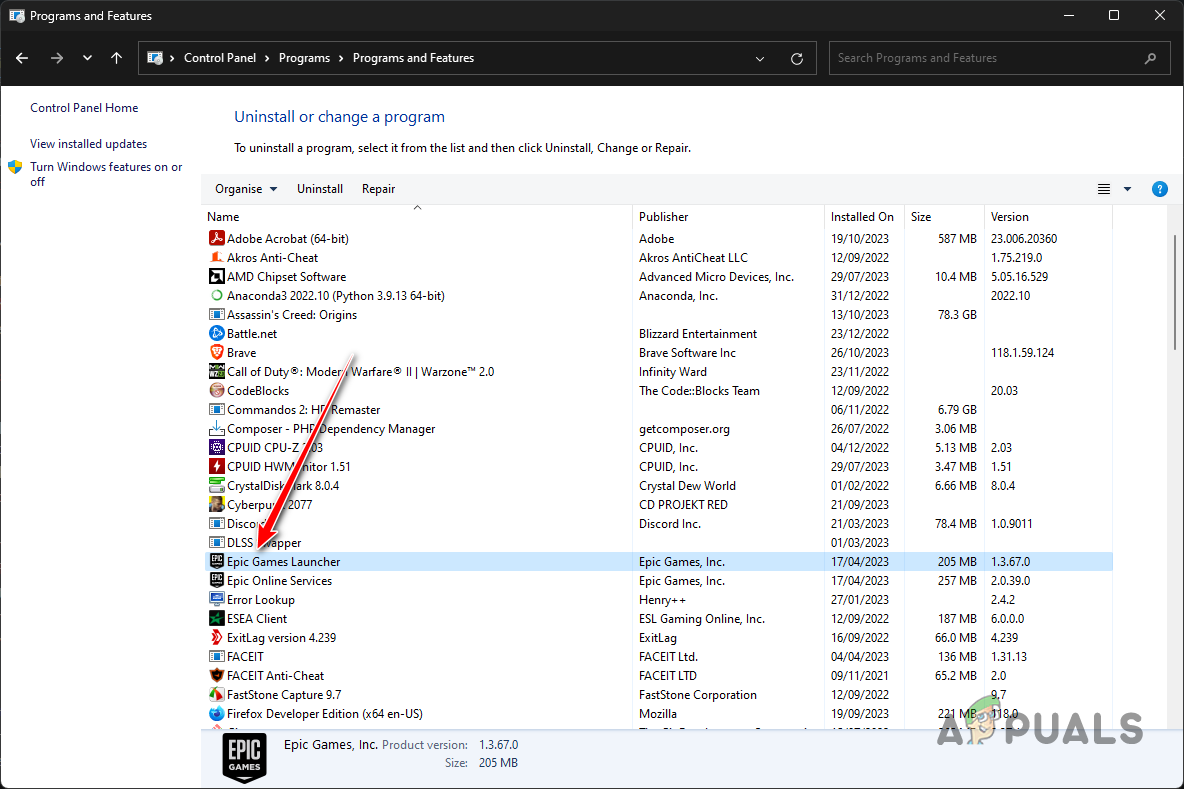This screenshot has width=1184, height=789.
Task: Click Blizzard Entertainment publisher cell
Action: (x=698, y=333)
